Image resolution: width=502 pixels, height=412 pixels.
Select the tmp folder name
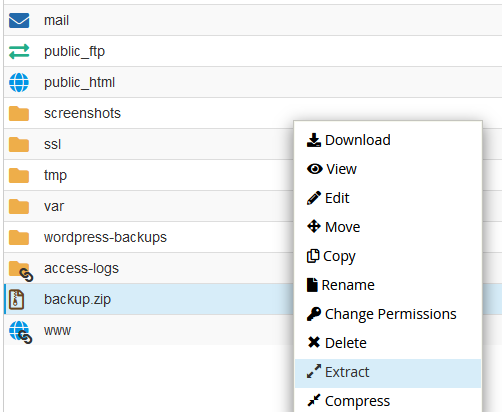point(55,176)
